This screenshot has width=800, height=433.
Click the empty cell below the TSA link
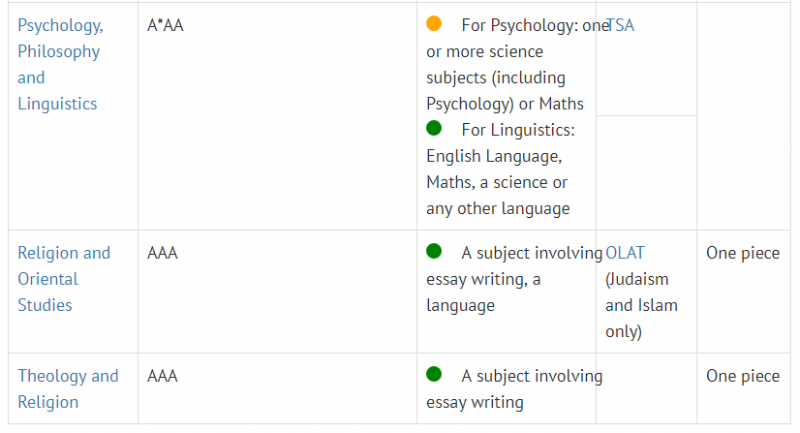coord(646,172)
